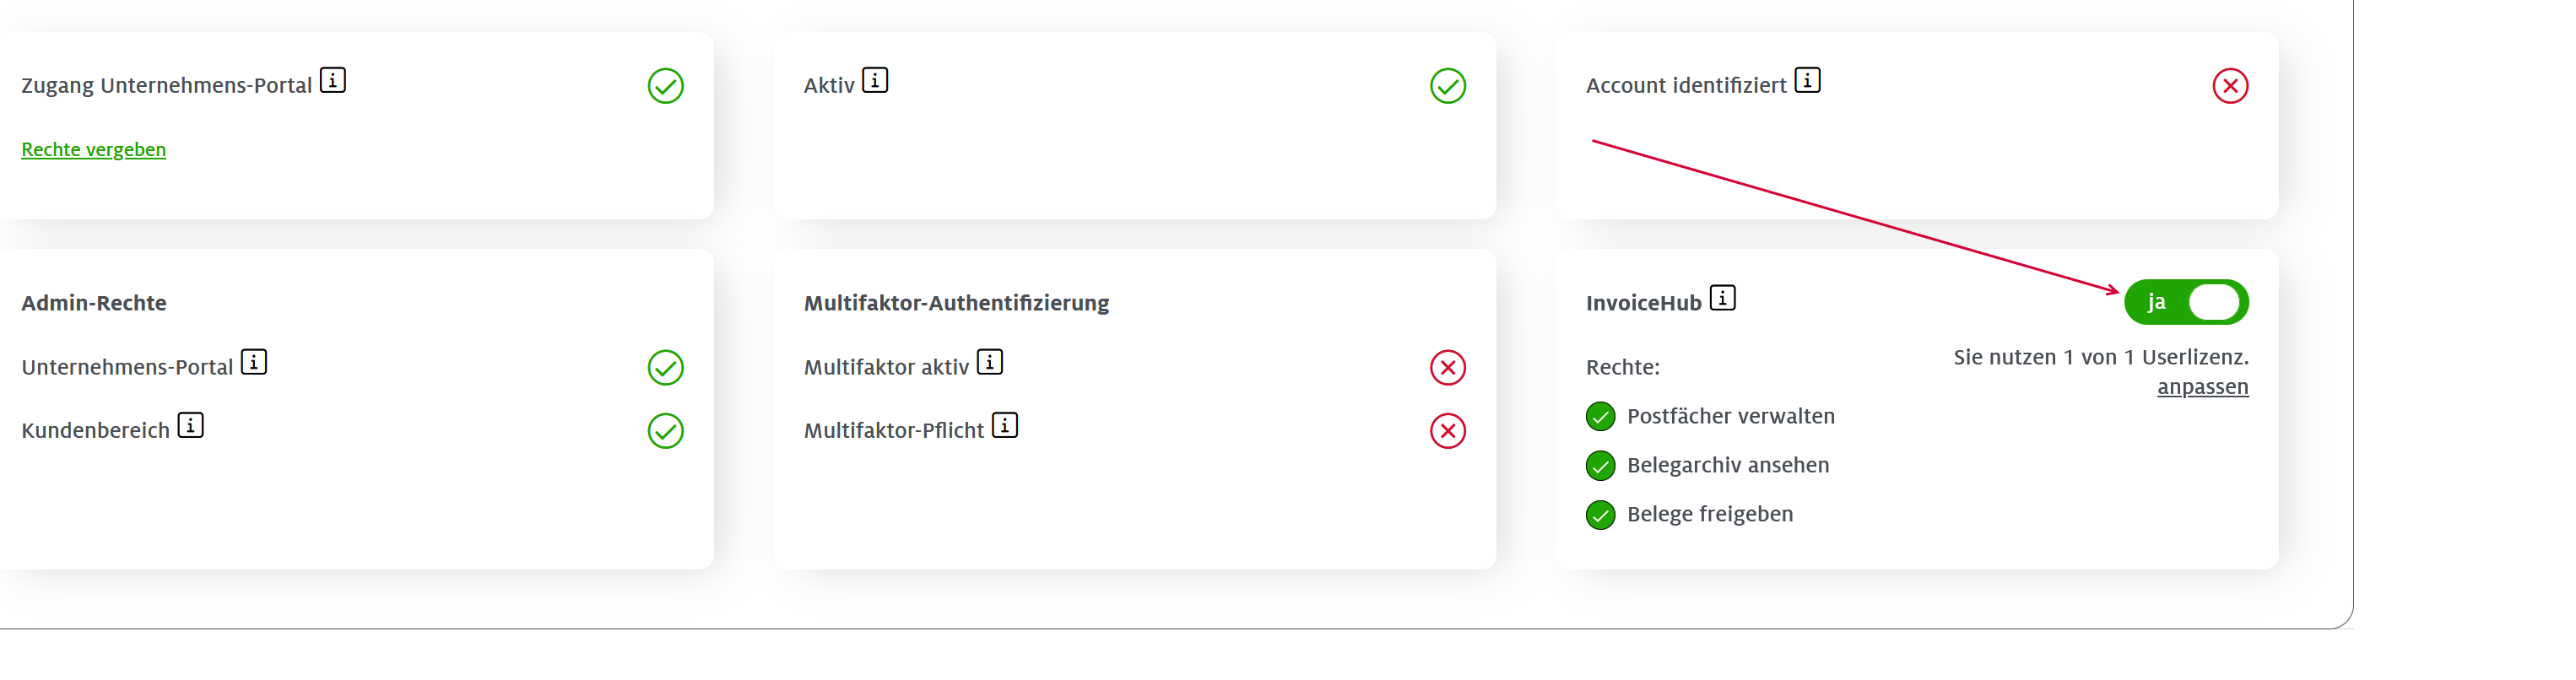Open the anpassen link for Userlizenz
Image resolution: width=2576 pixels, height=680 pixels.
tap(2202, 387)
